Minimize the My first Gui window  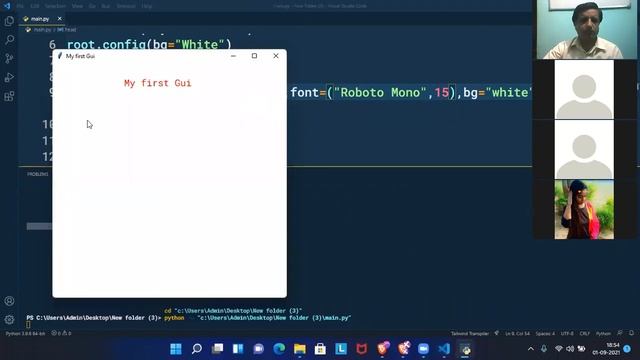click(233, 56)
